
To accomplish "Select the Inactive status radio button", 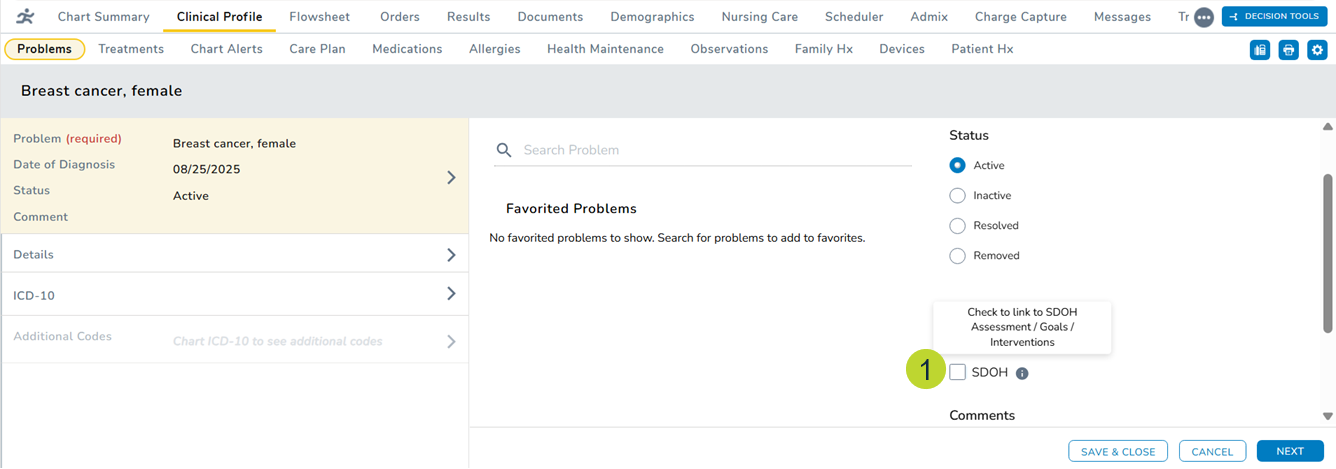I will (x=957, y=196).
